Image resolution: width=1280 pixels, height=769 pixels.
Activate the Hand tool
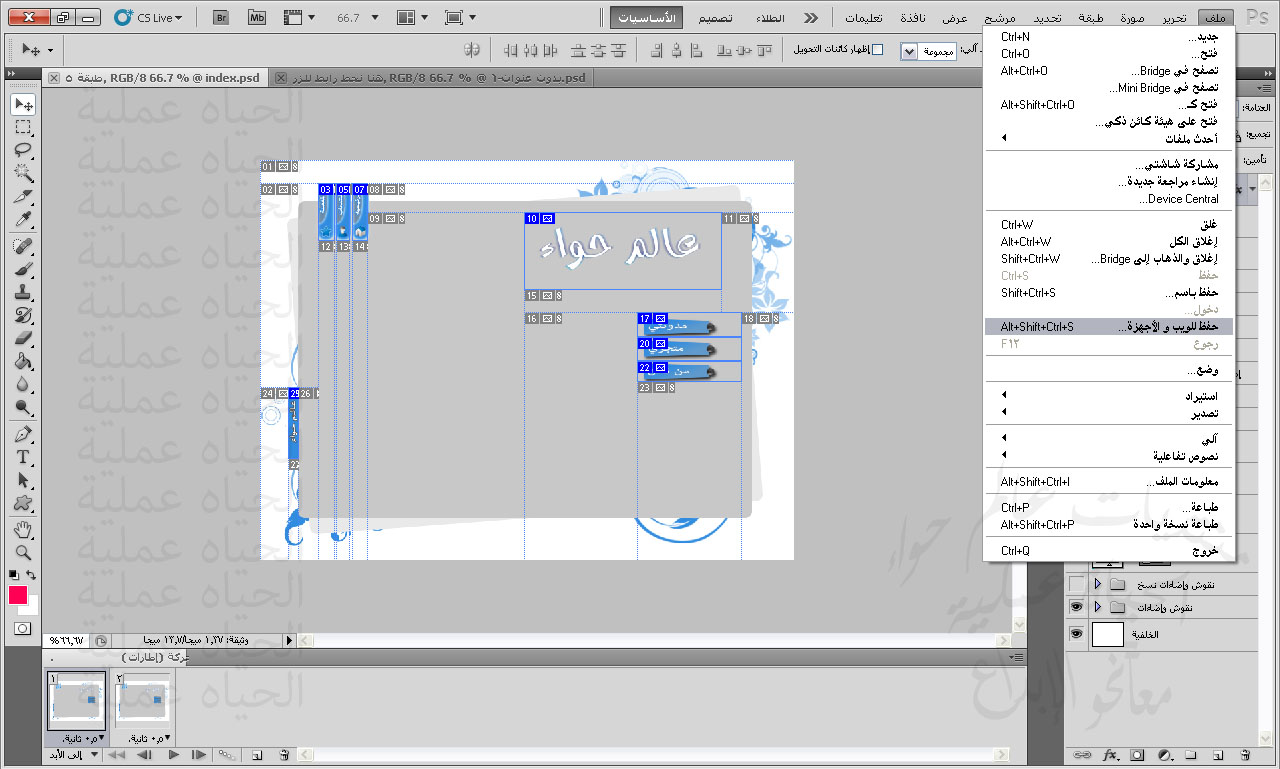point(23,529)
